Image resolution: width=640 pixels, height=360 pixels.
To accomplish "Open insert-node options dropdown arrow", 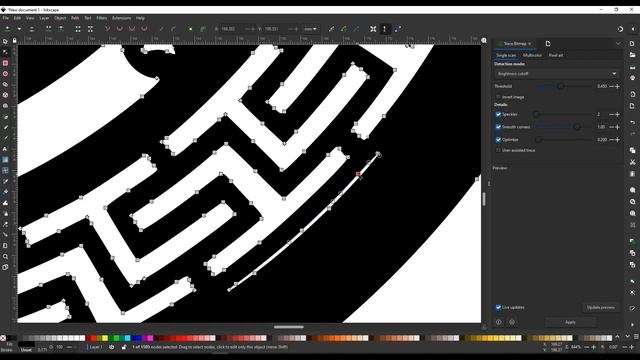I will (x=19, y=29).
